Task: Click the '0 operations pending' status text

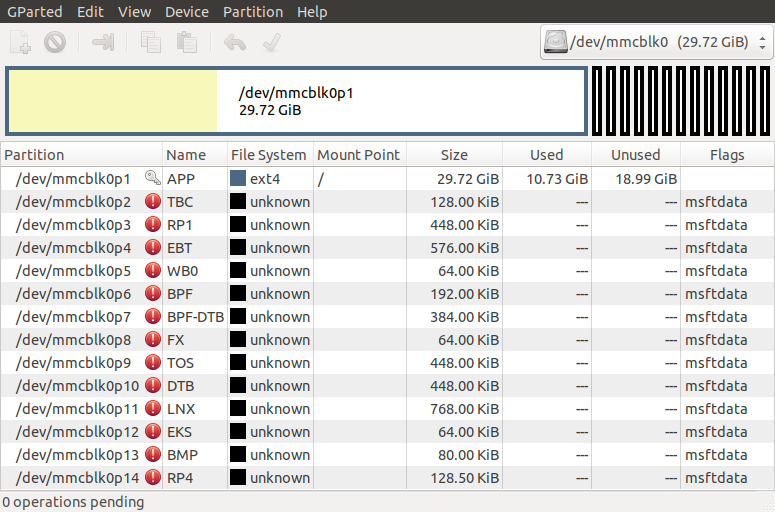Action: coord(73,502)
